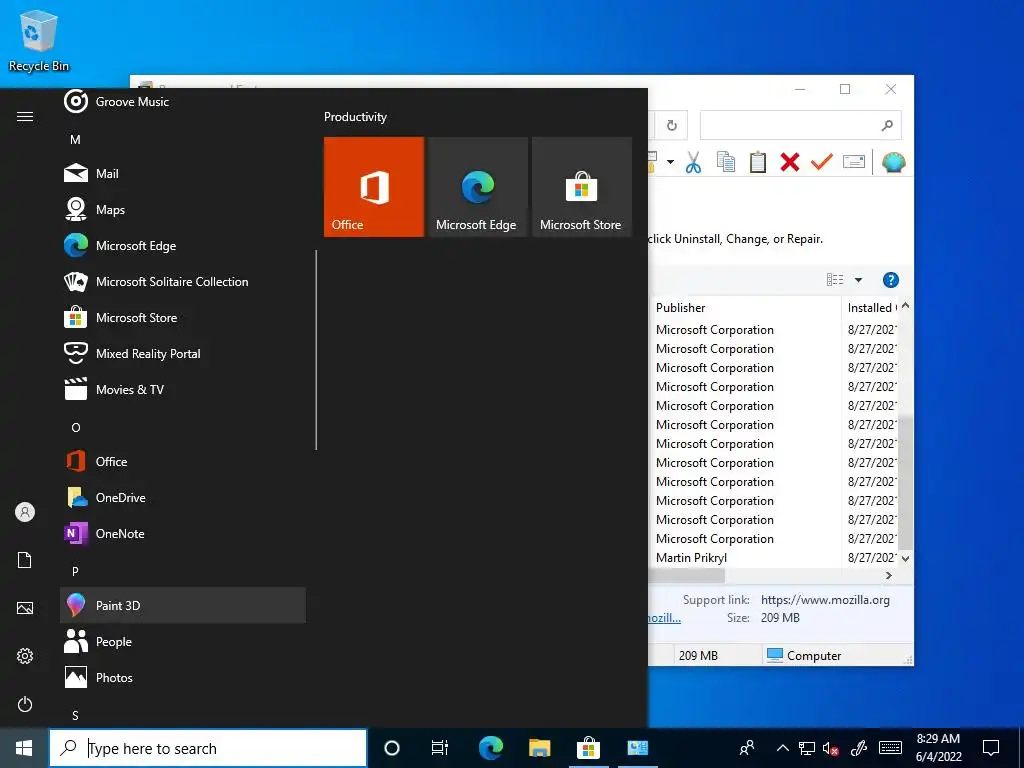Open Task View on taskbar
The width and height of the screenshot is (1024, 768).
(x=440, y=748)
